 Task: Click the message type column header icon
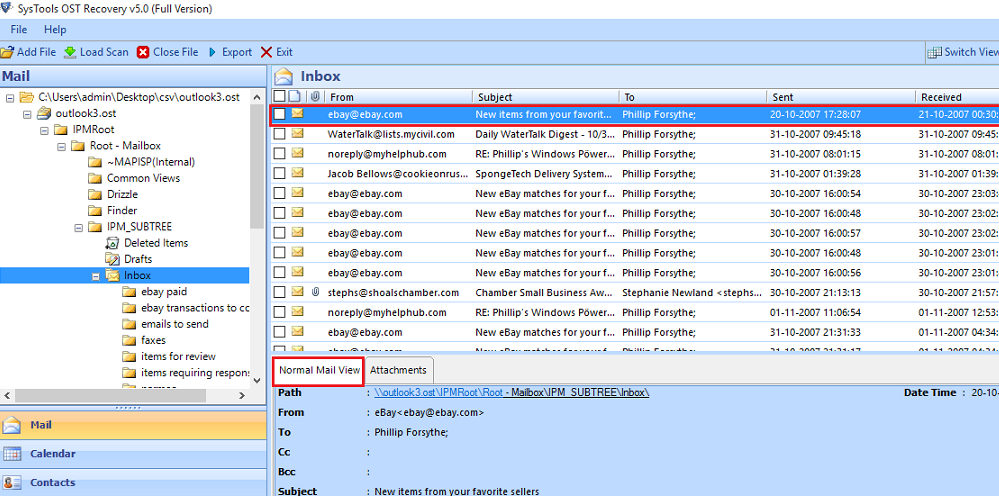pyautogui.click(x=295, y=96)
